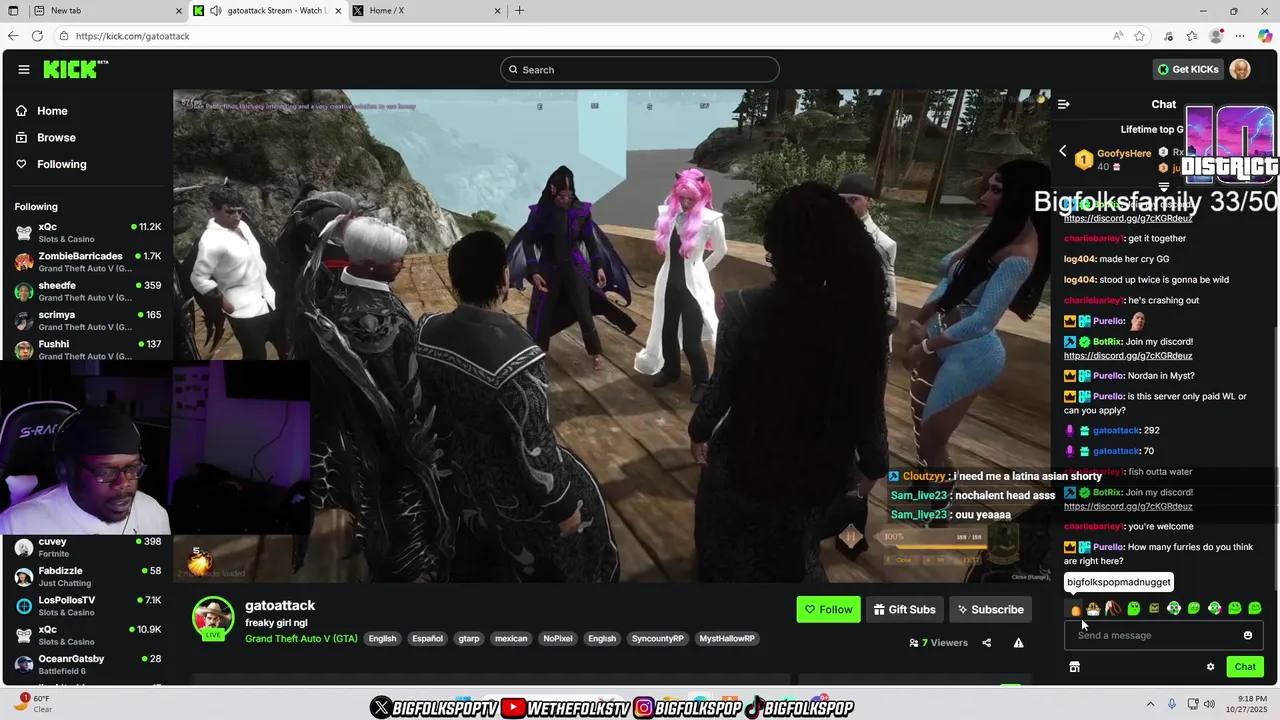Screen dimensions: 1280x720
Task: Close the Home / X tab
Action: tap(496, 11)
